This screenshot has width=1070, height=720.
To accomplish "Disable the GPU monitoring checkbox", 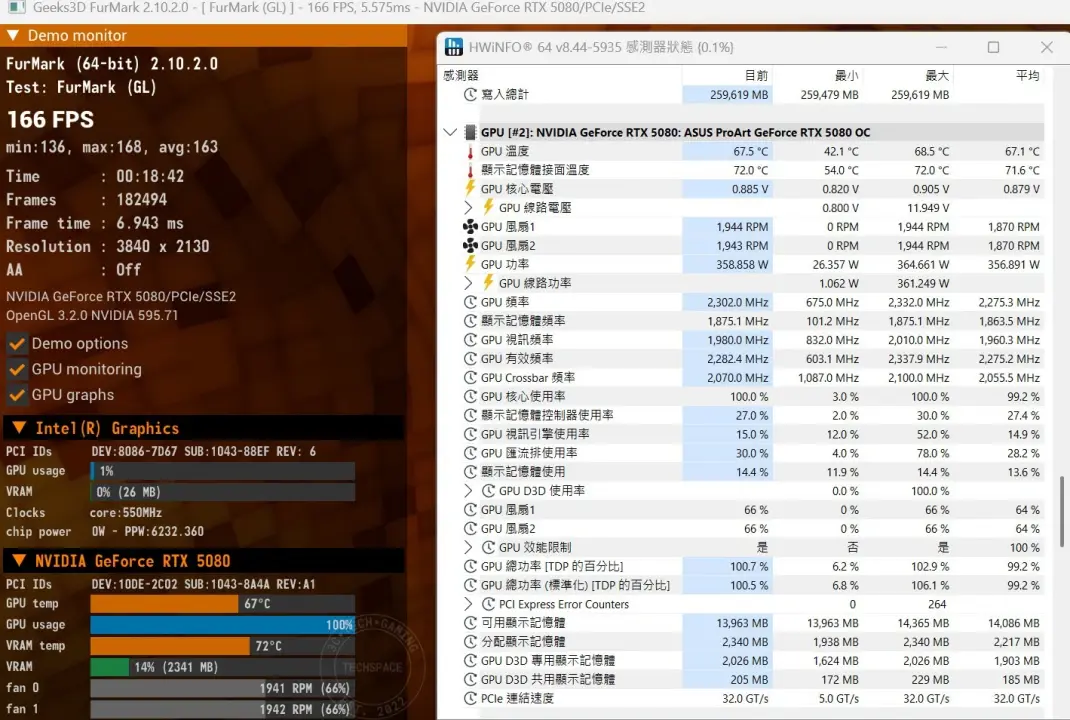I will [17, 369].
